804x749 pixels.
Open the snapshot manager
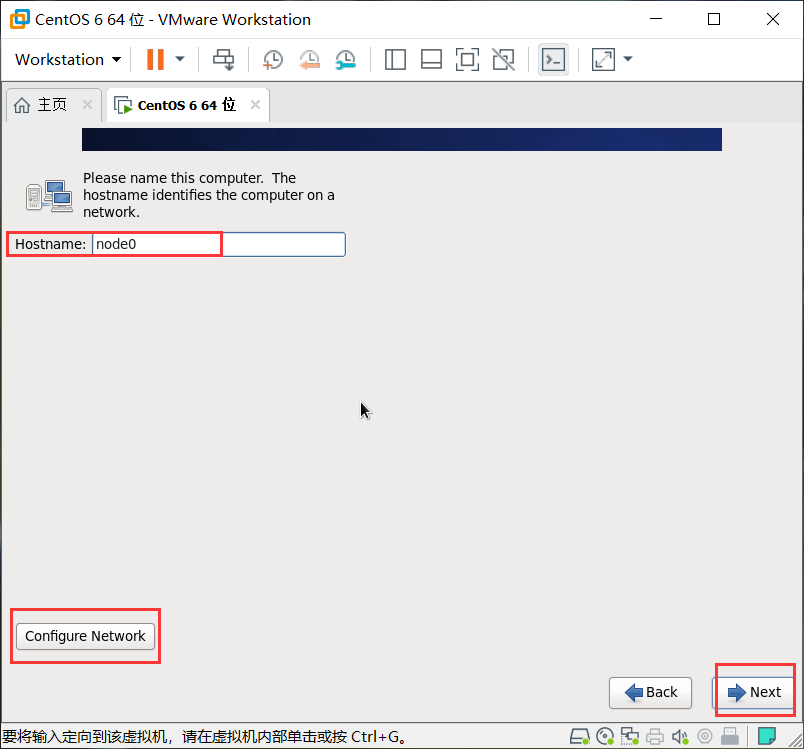pos(346,59)
